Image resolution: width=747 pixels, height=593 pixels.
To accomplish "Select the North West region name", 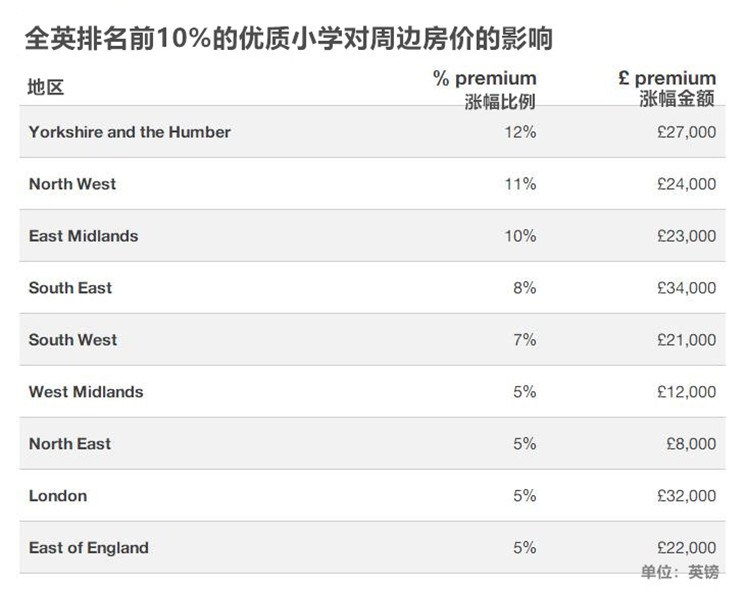I will point(72,184).
